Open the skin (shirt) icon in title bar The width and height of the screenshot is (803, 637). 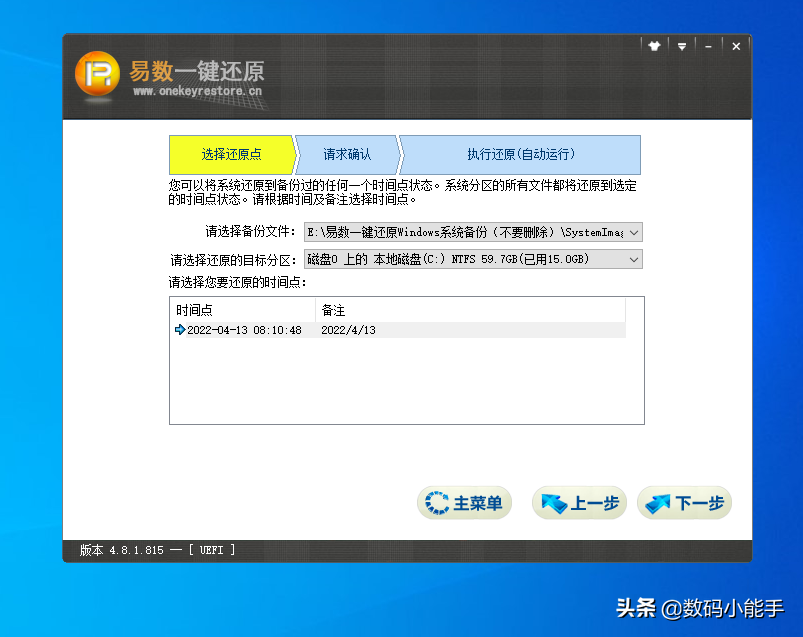point(655,47)
